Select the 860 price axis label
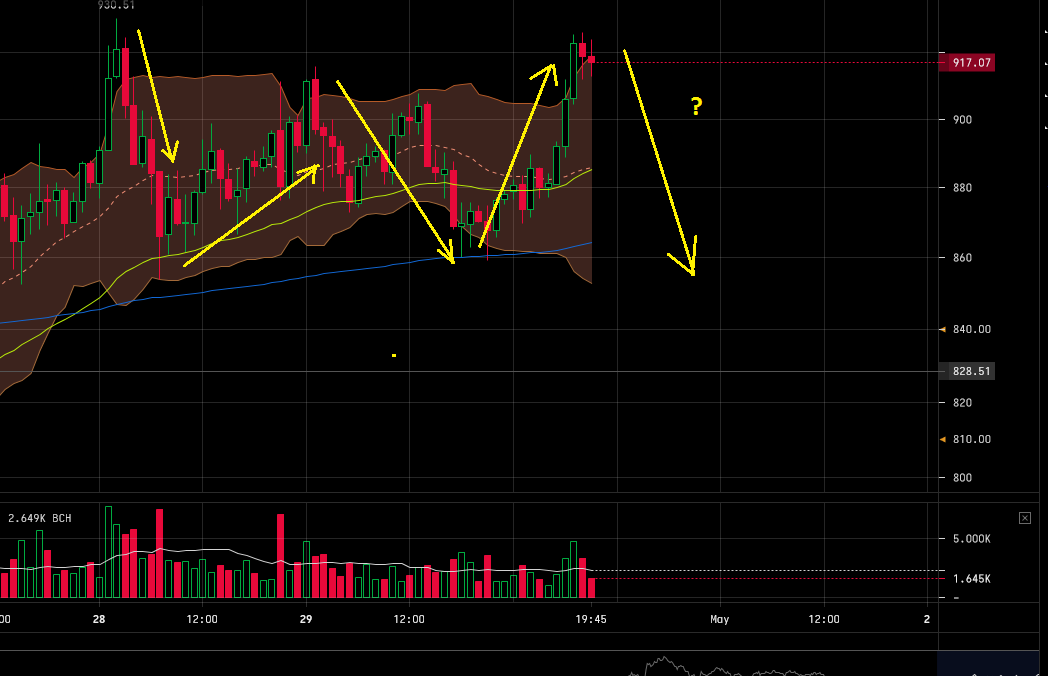 (962, 257)
